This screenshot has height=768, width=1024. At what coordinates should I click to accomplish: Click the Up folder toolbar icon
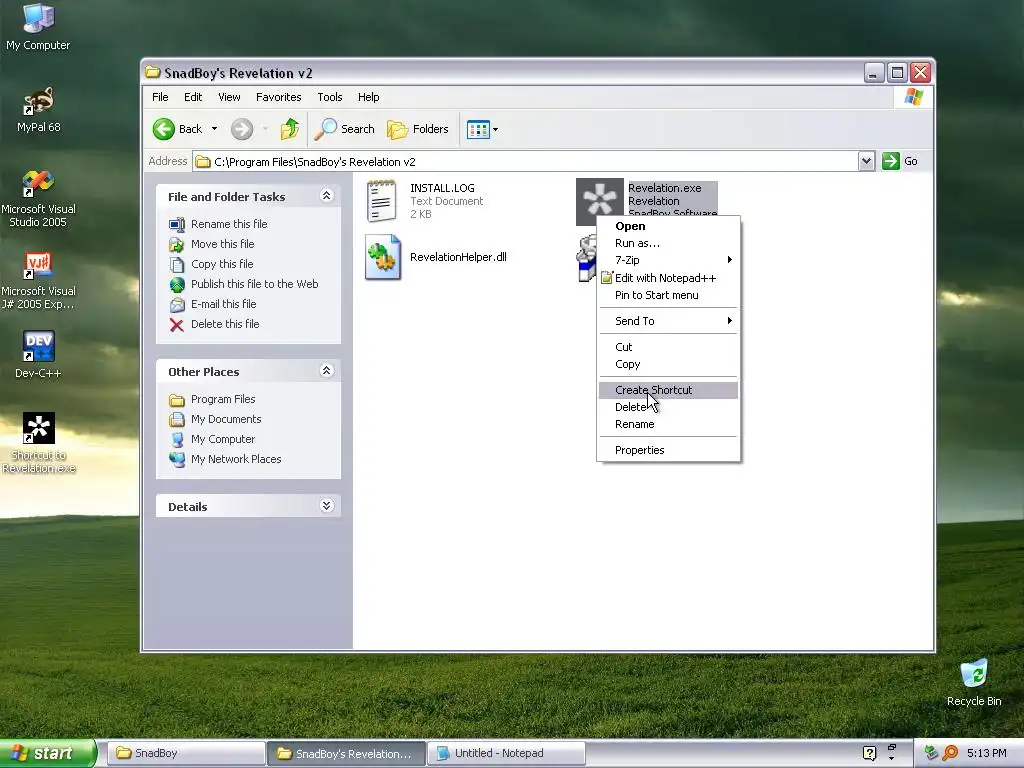pos(289,129)
